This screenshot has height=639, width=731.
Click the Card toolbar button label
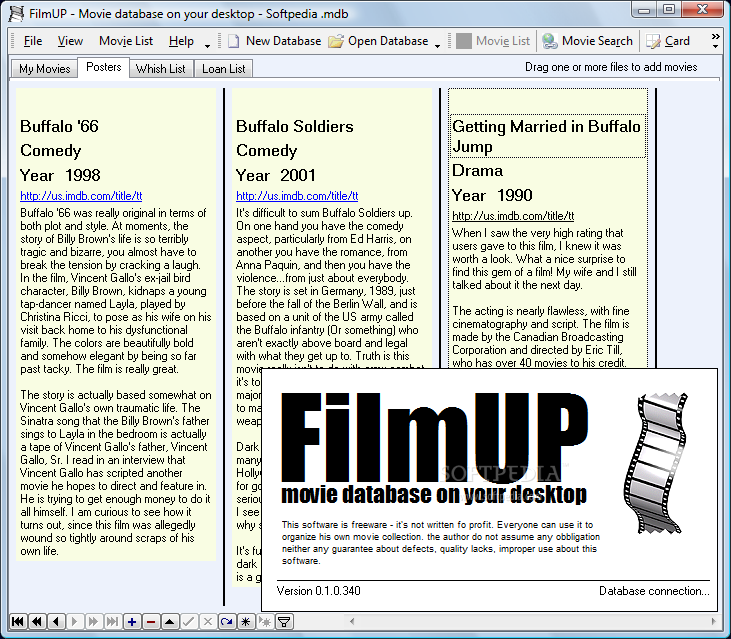(677, 41)
